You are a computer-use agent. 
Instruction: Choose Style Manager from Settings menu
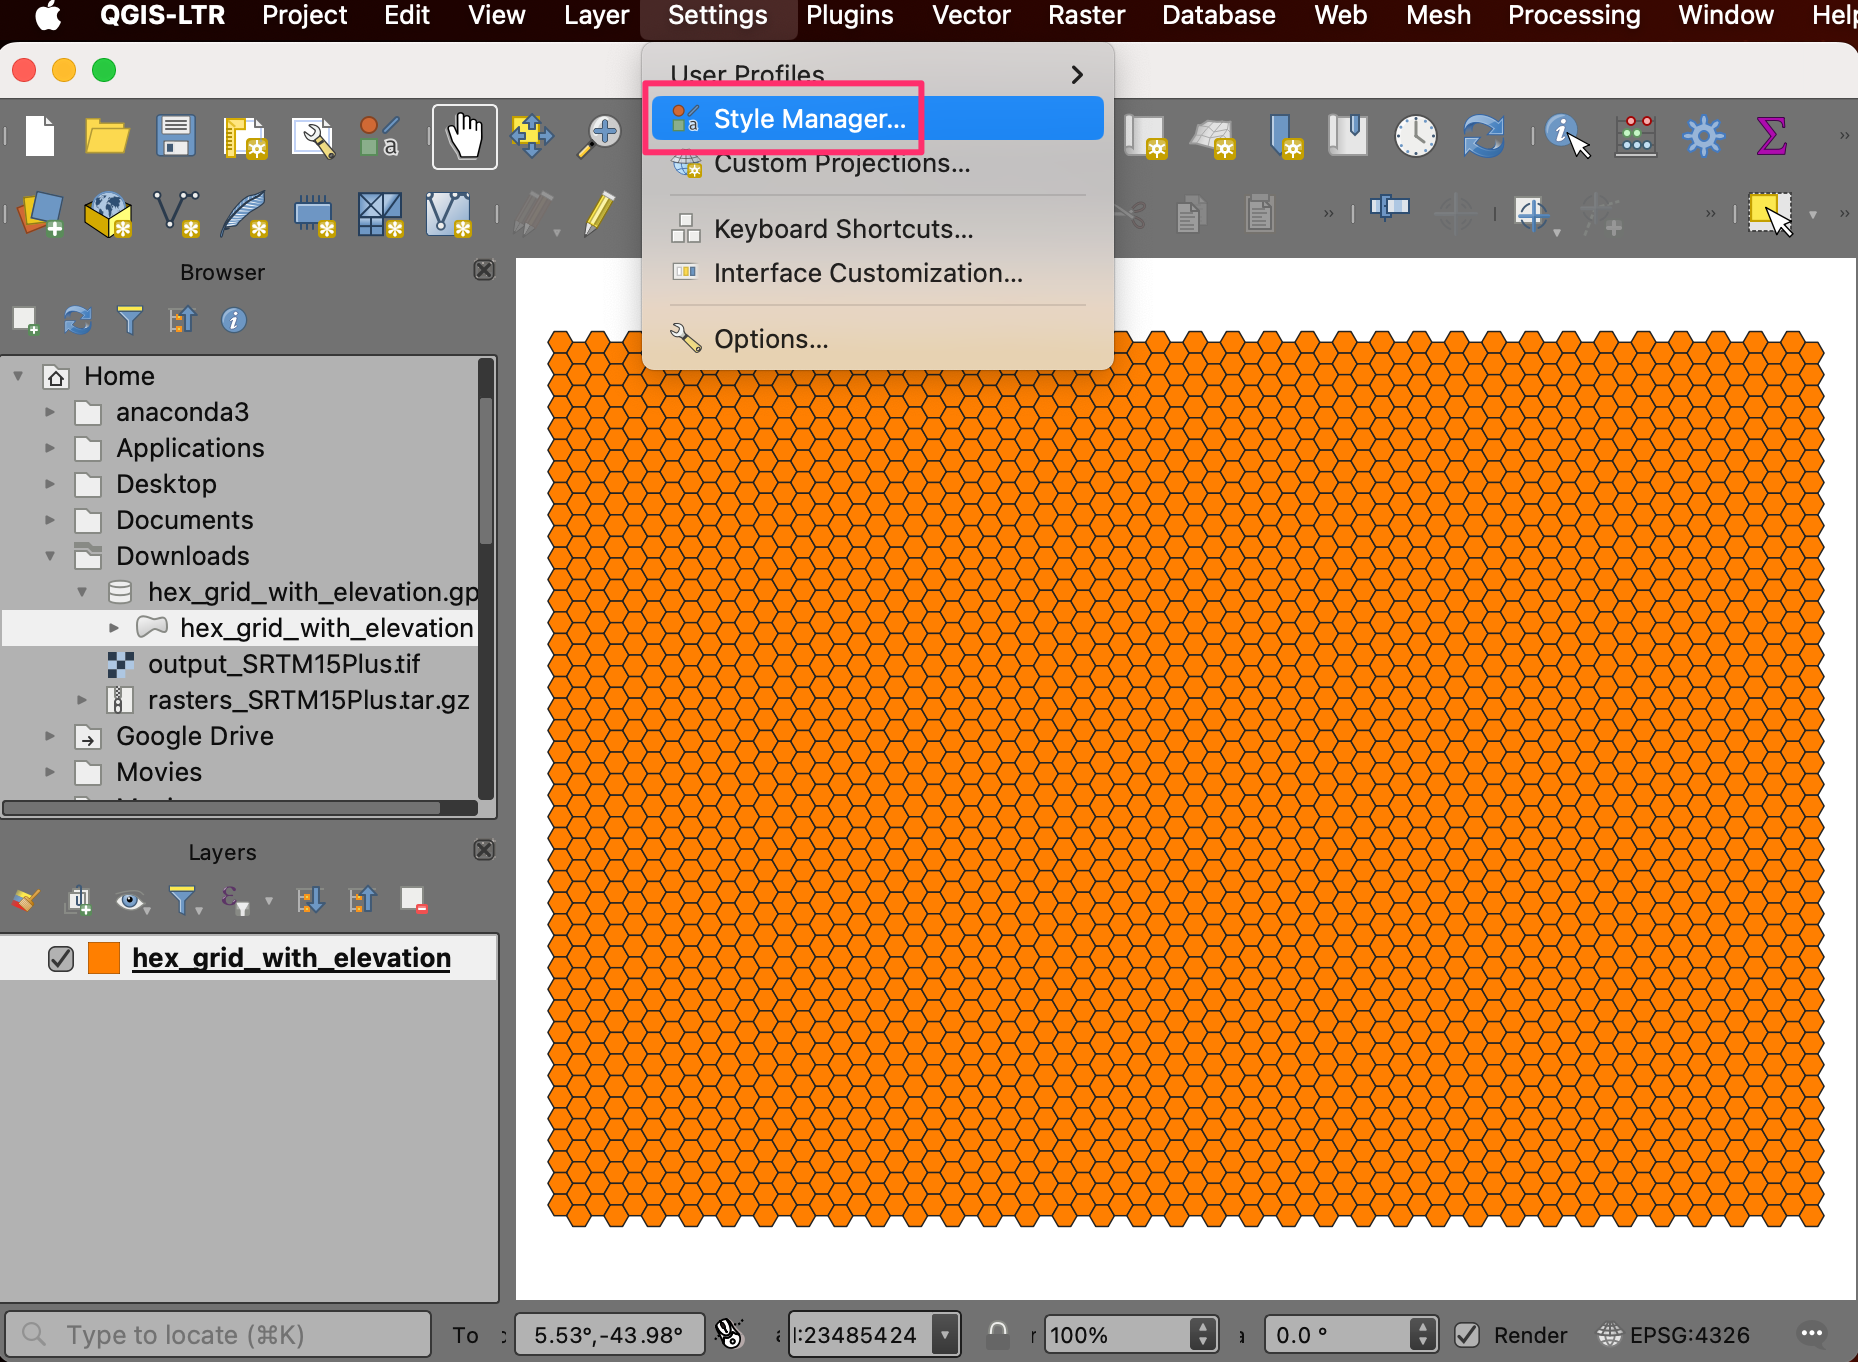(808, 119)
